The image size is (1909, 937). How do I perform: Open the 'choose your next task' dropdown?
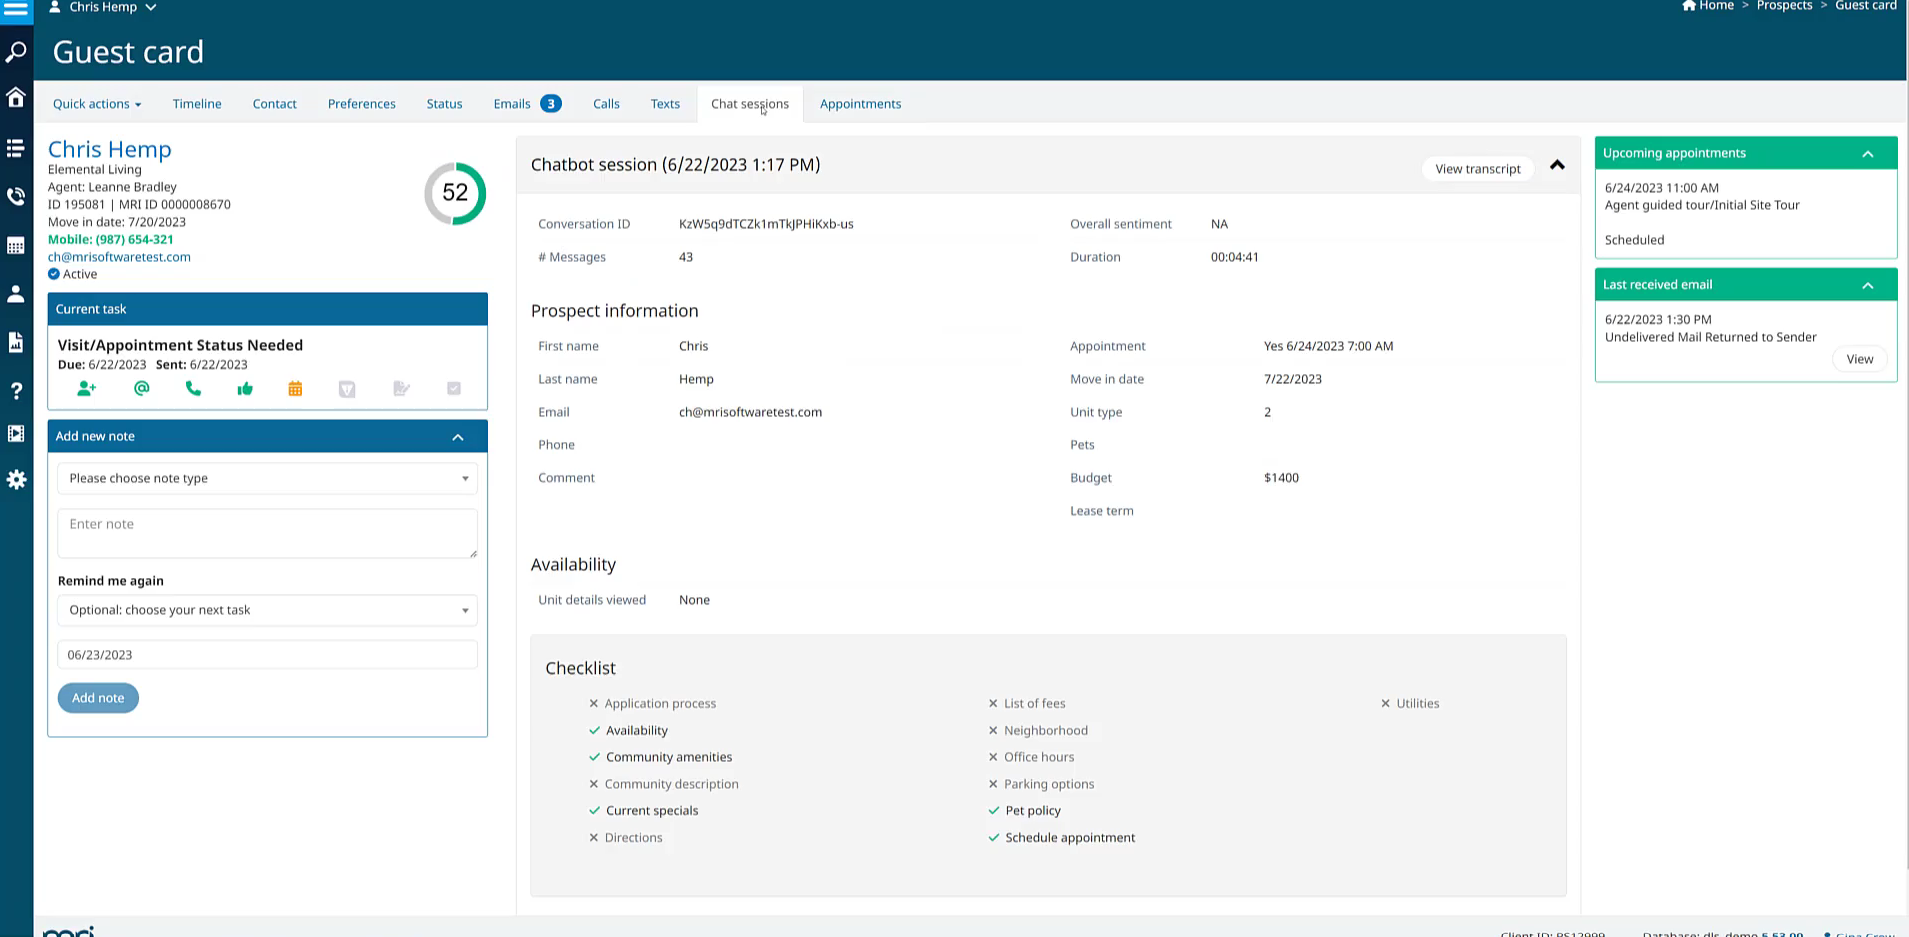pyautogui.click(x=267, y=610)
